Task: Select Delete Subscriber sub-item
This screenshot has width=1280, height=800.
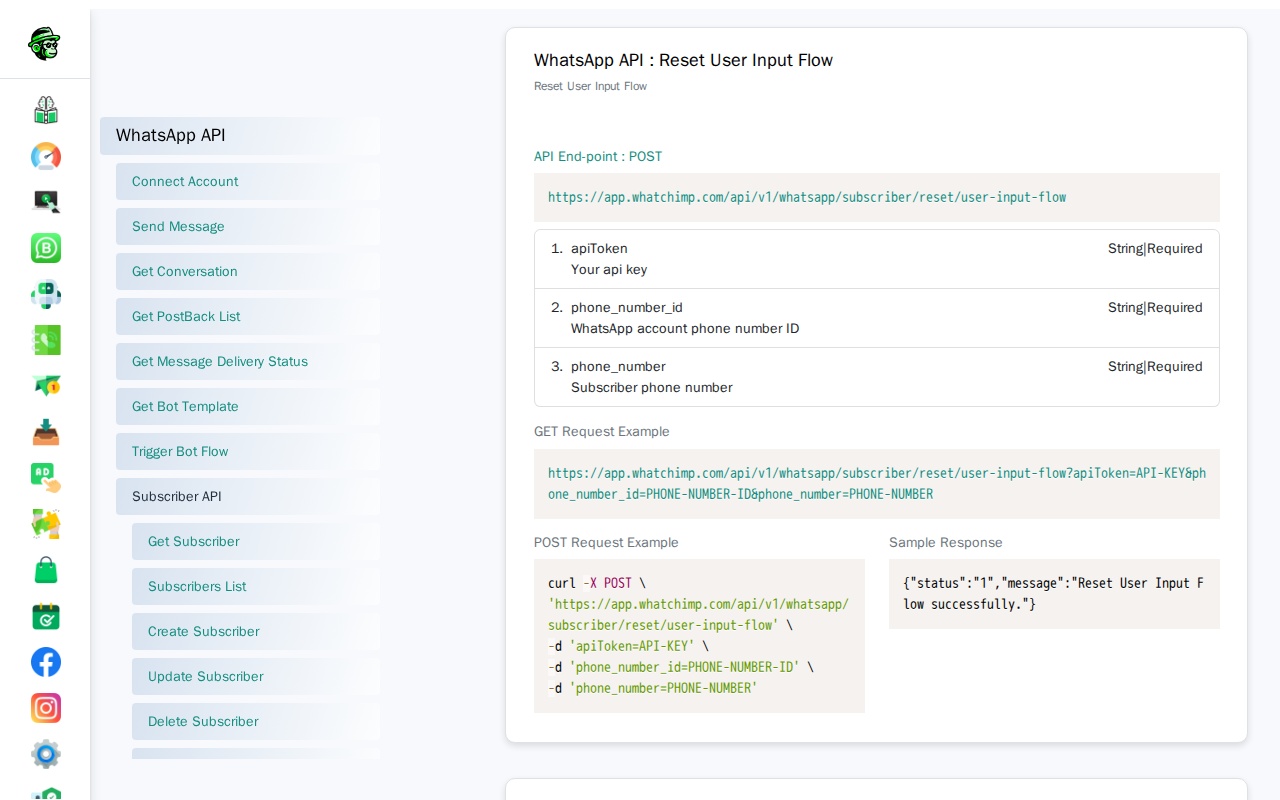Action: [256, 722]
